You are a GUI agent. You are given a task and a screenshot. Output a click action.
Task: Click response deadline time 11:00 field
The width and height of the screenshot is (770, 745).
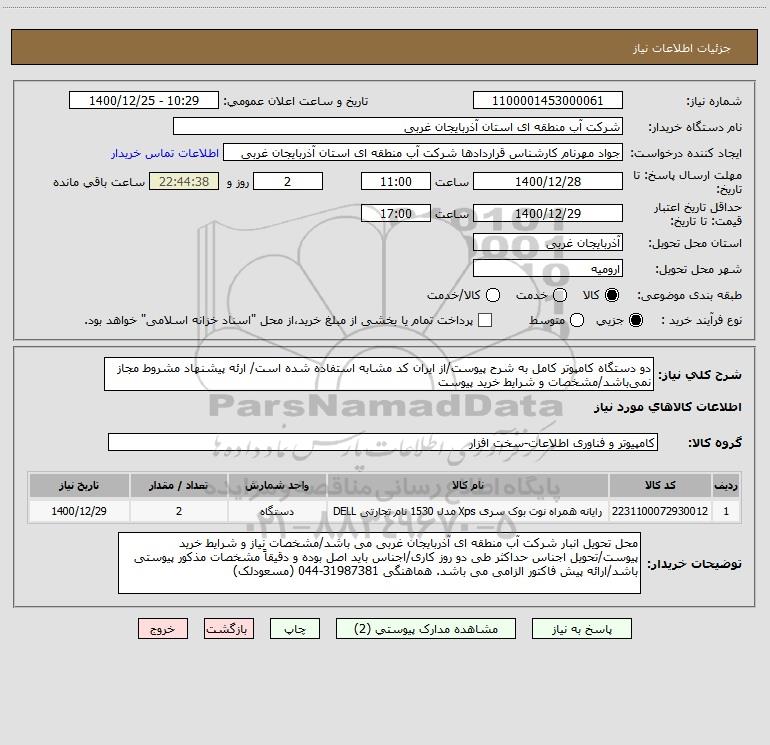(x=396, y=181)
